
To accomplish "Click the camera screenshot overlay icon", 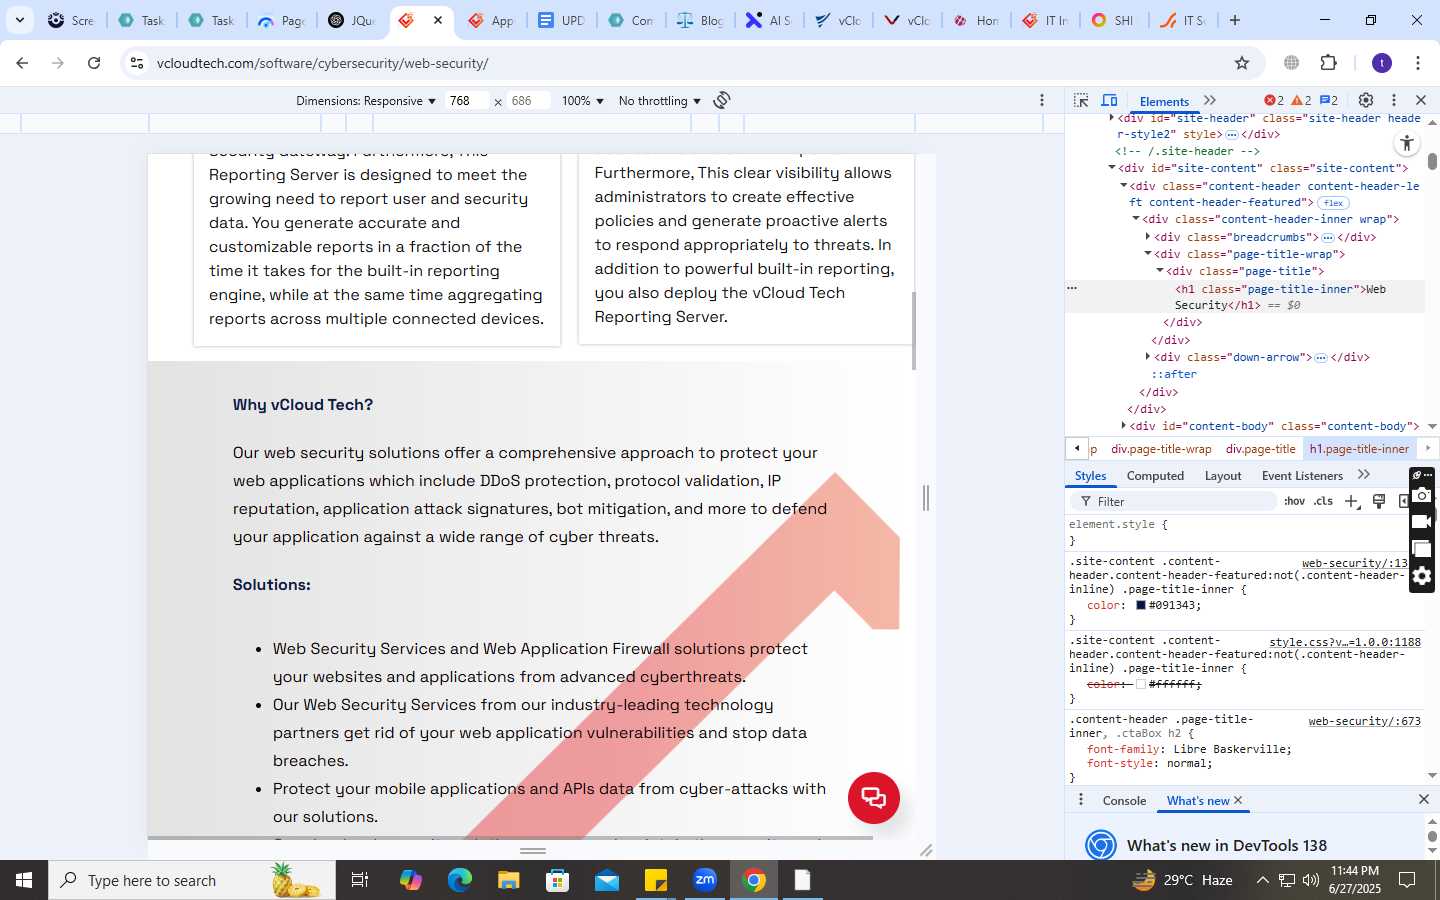I will tap(1422, 495).
